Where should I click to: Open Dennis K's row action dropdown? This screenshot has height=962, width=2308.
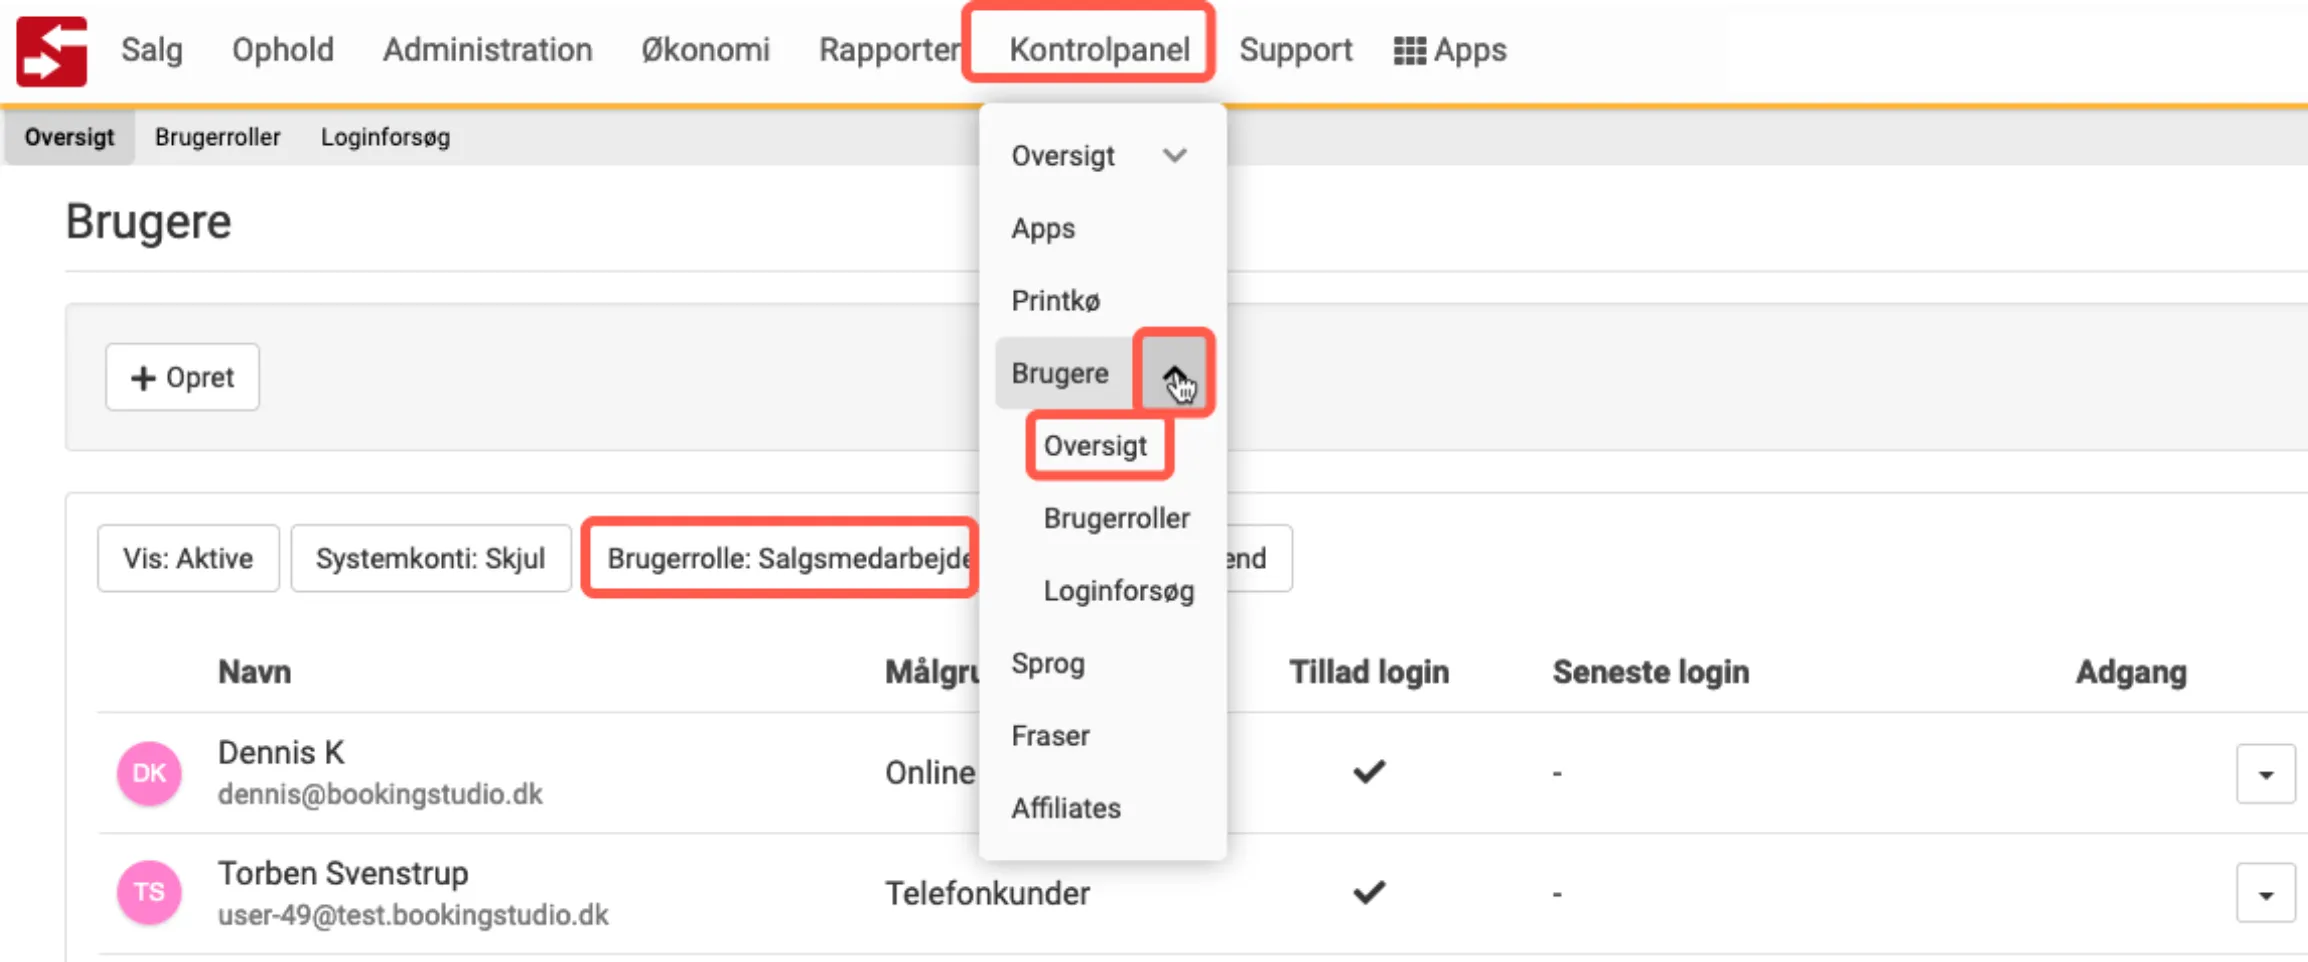2265,774
